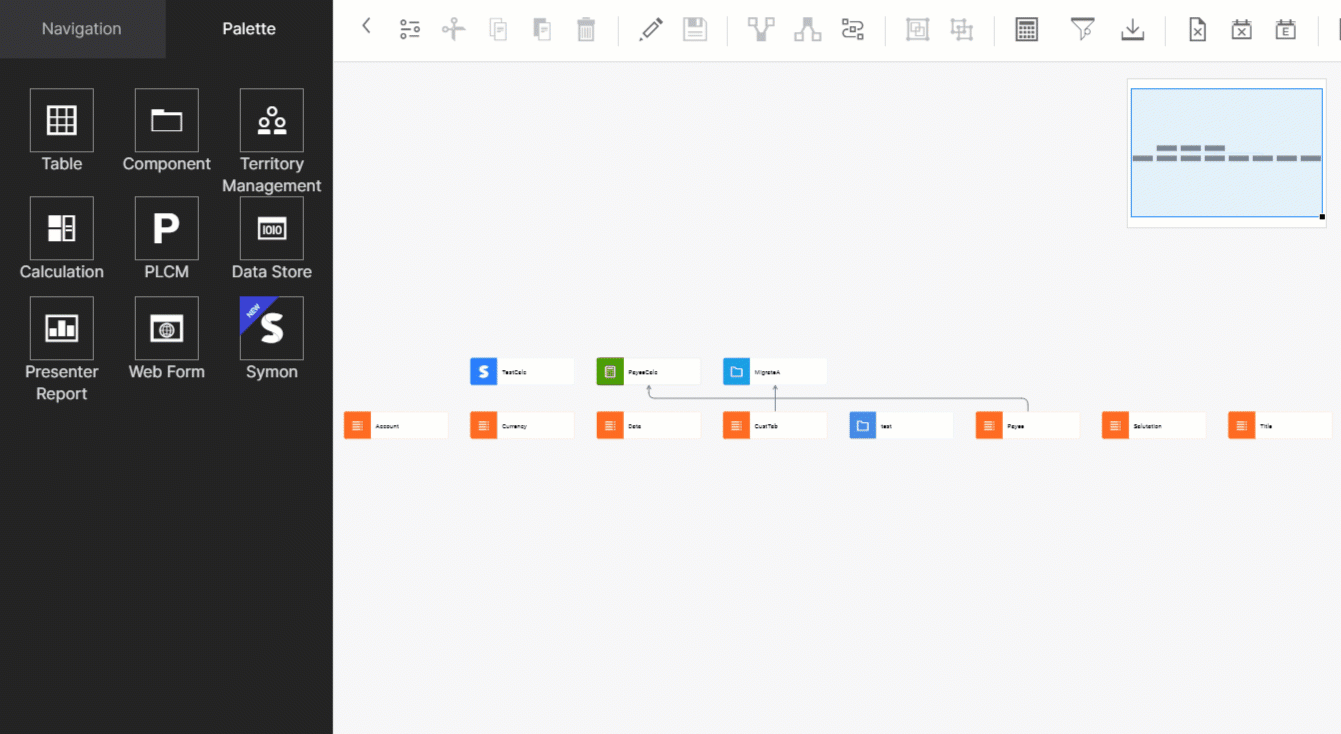The width and height of the screenshot is (1341, 734).
Task: Select the MigrateA component node
Action: click(x=774, y=372)
